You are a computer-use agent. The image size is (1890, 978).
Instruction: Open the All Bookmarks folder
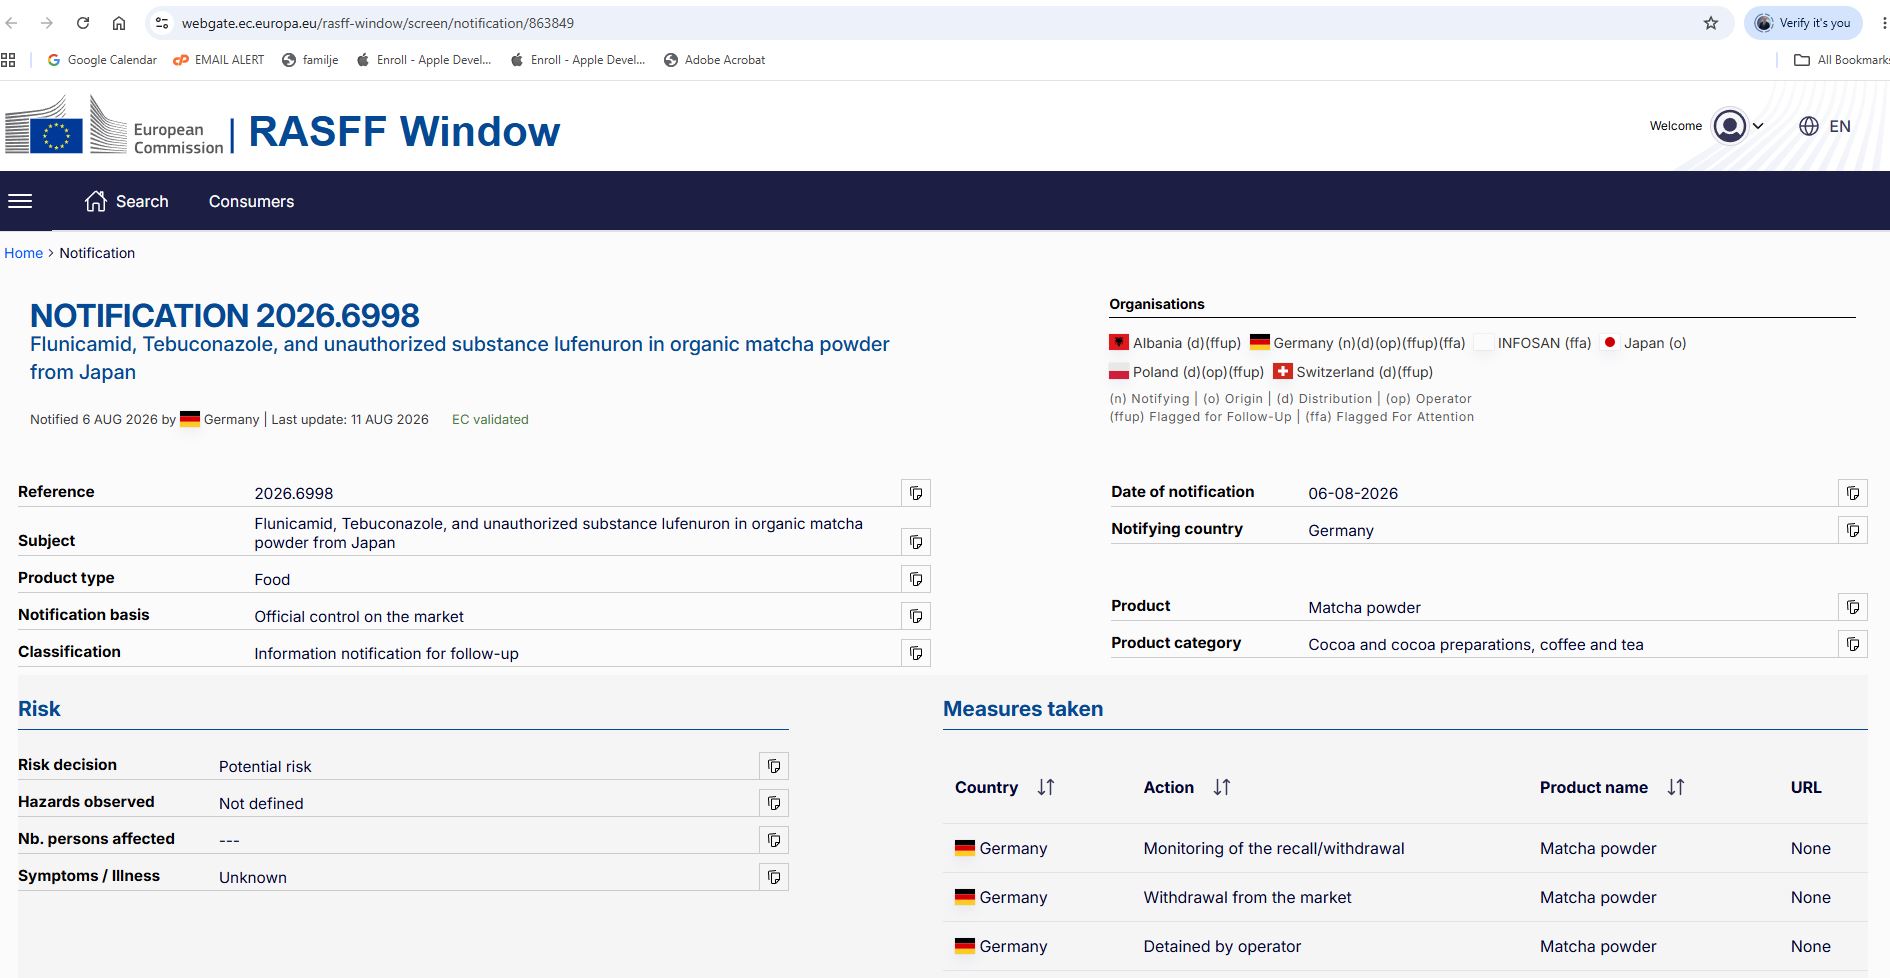(x=1841, y=60)
